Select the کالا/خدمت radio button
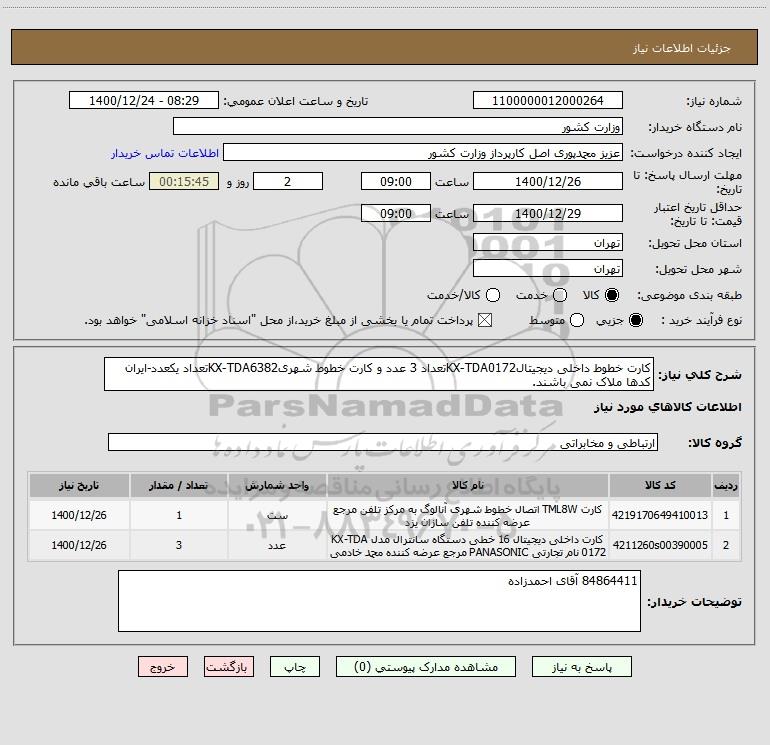Image resolution: width=770 pixels, height=745 pixels. point(493,295)
